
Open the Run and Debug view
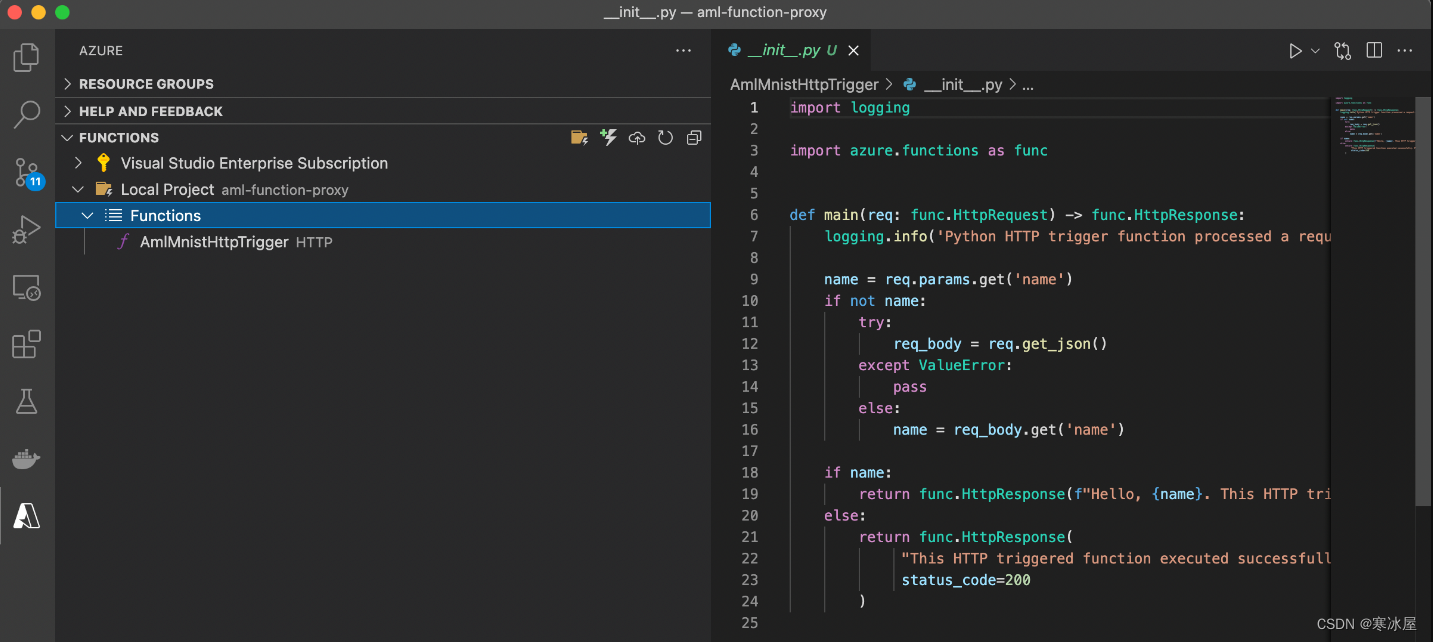click(x=26, y=231)
